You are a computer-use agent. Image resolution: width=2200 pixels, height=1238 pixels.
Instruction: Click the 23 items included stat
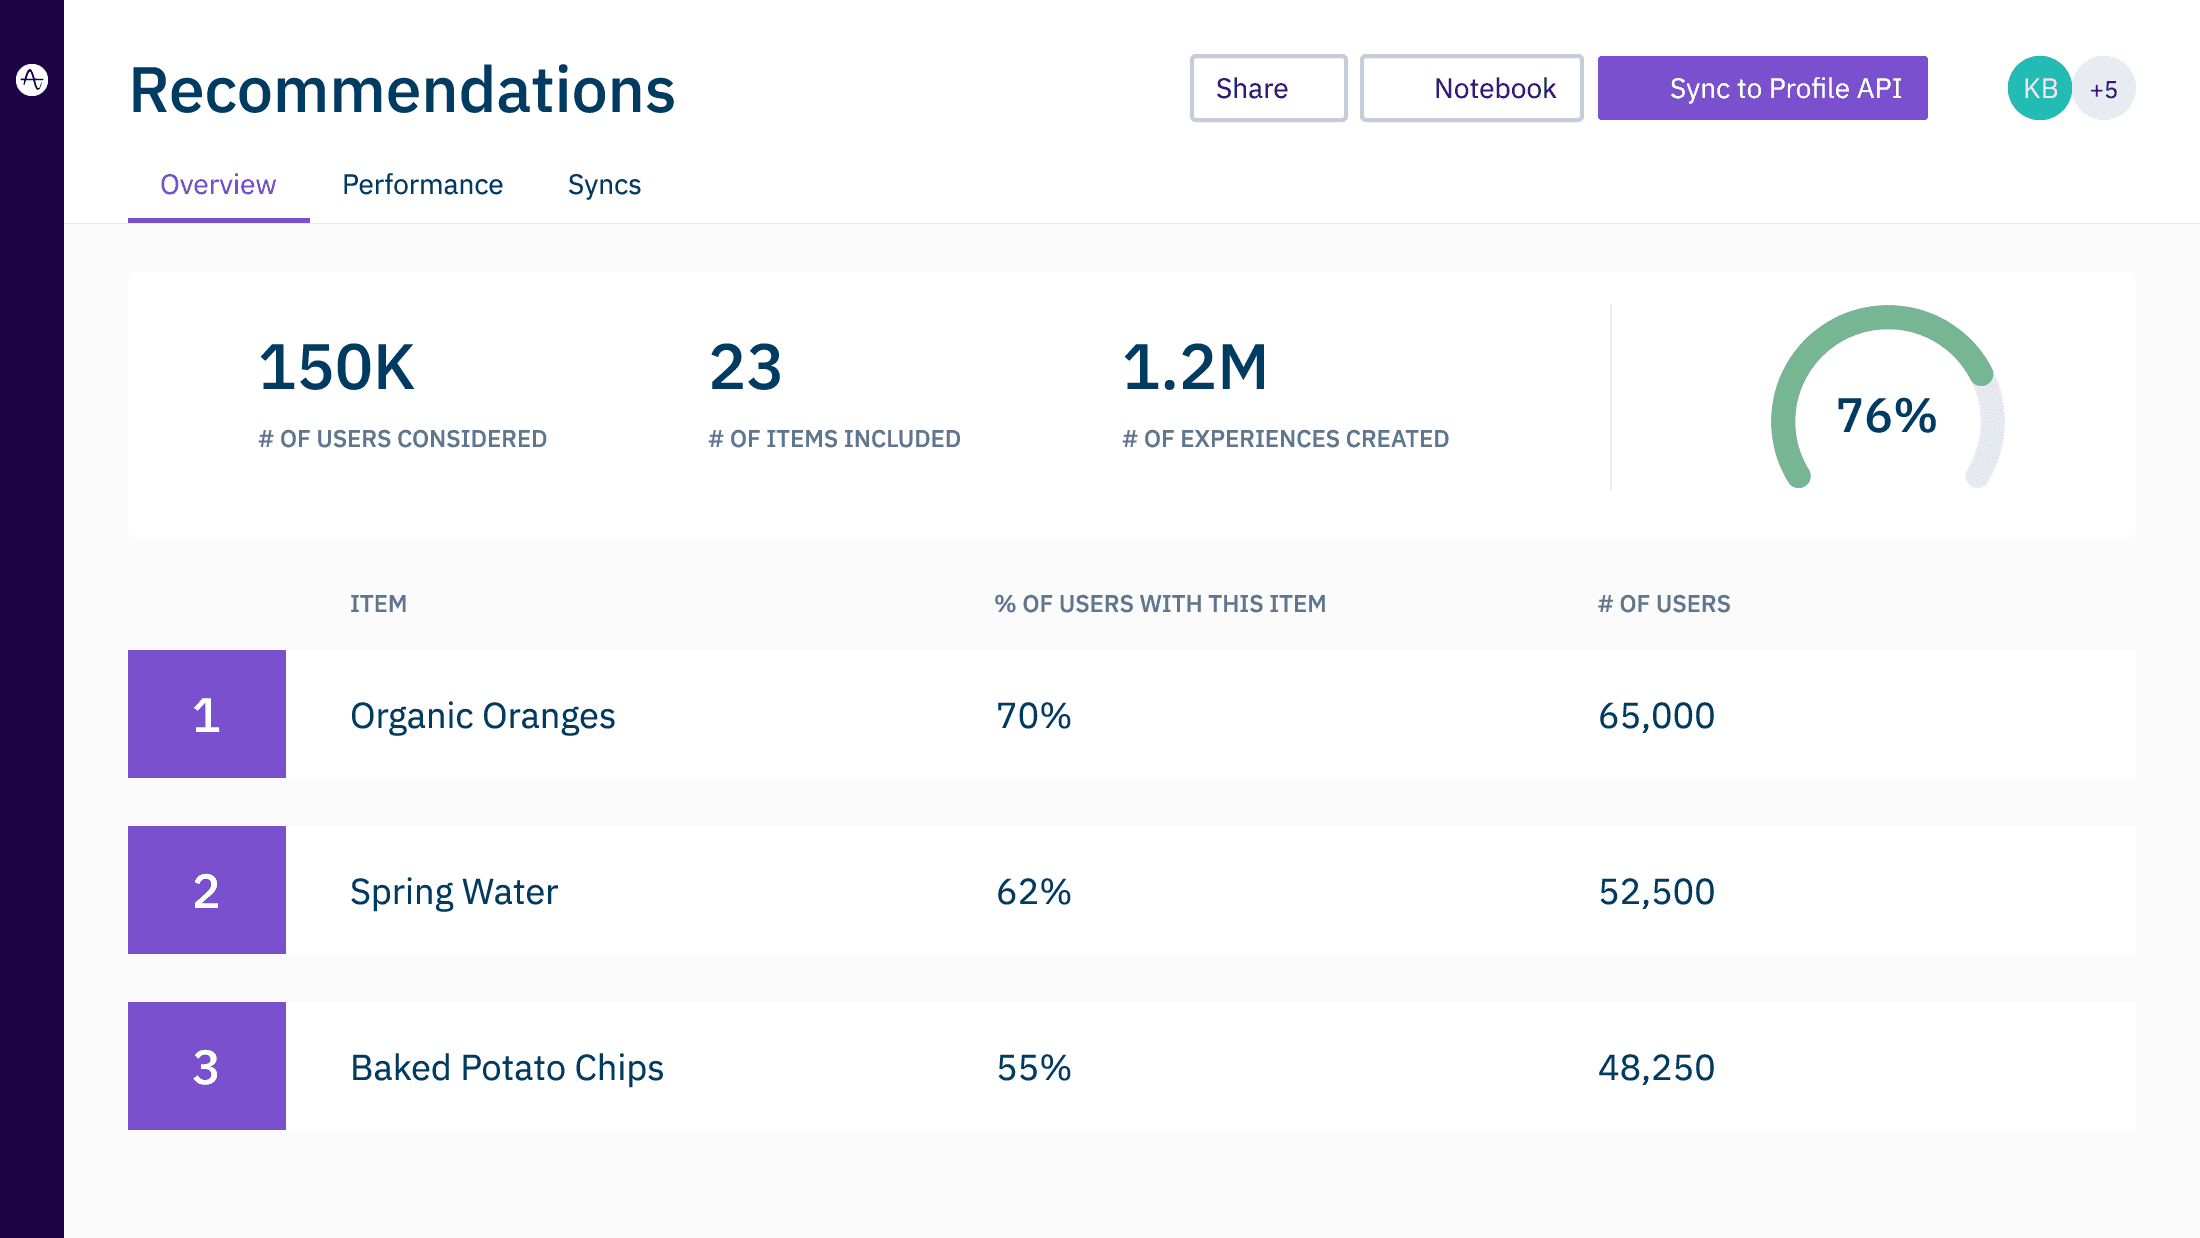(745, 368)
